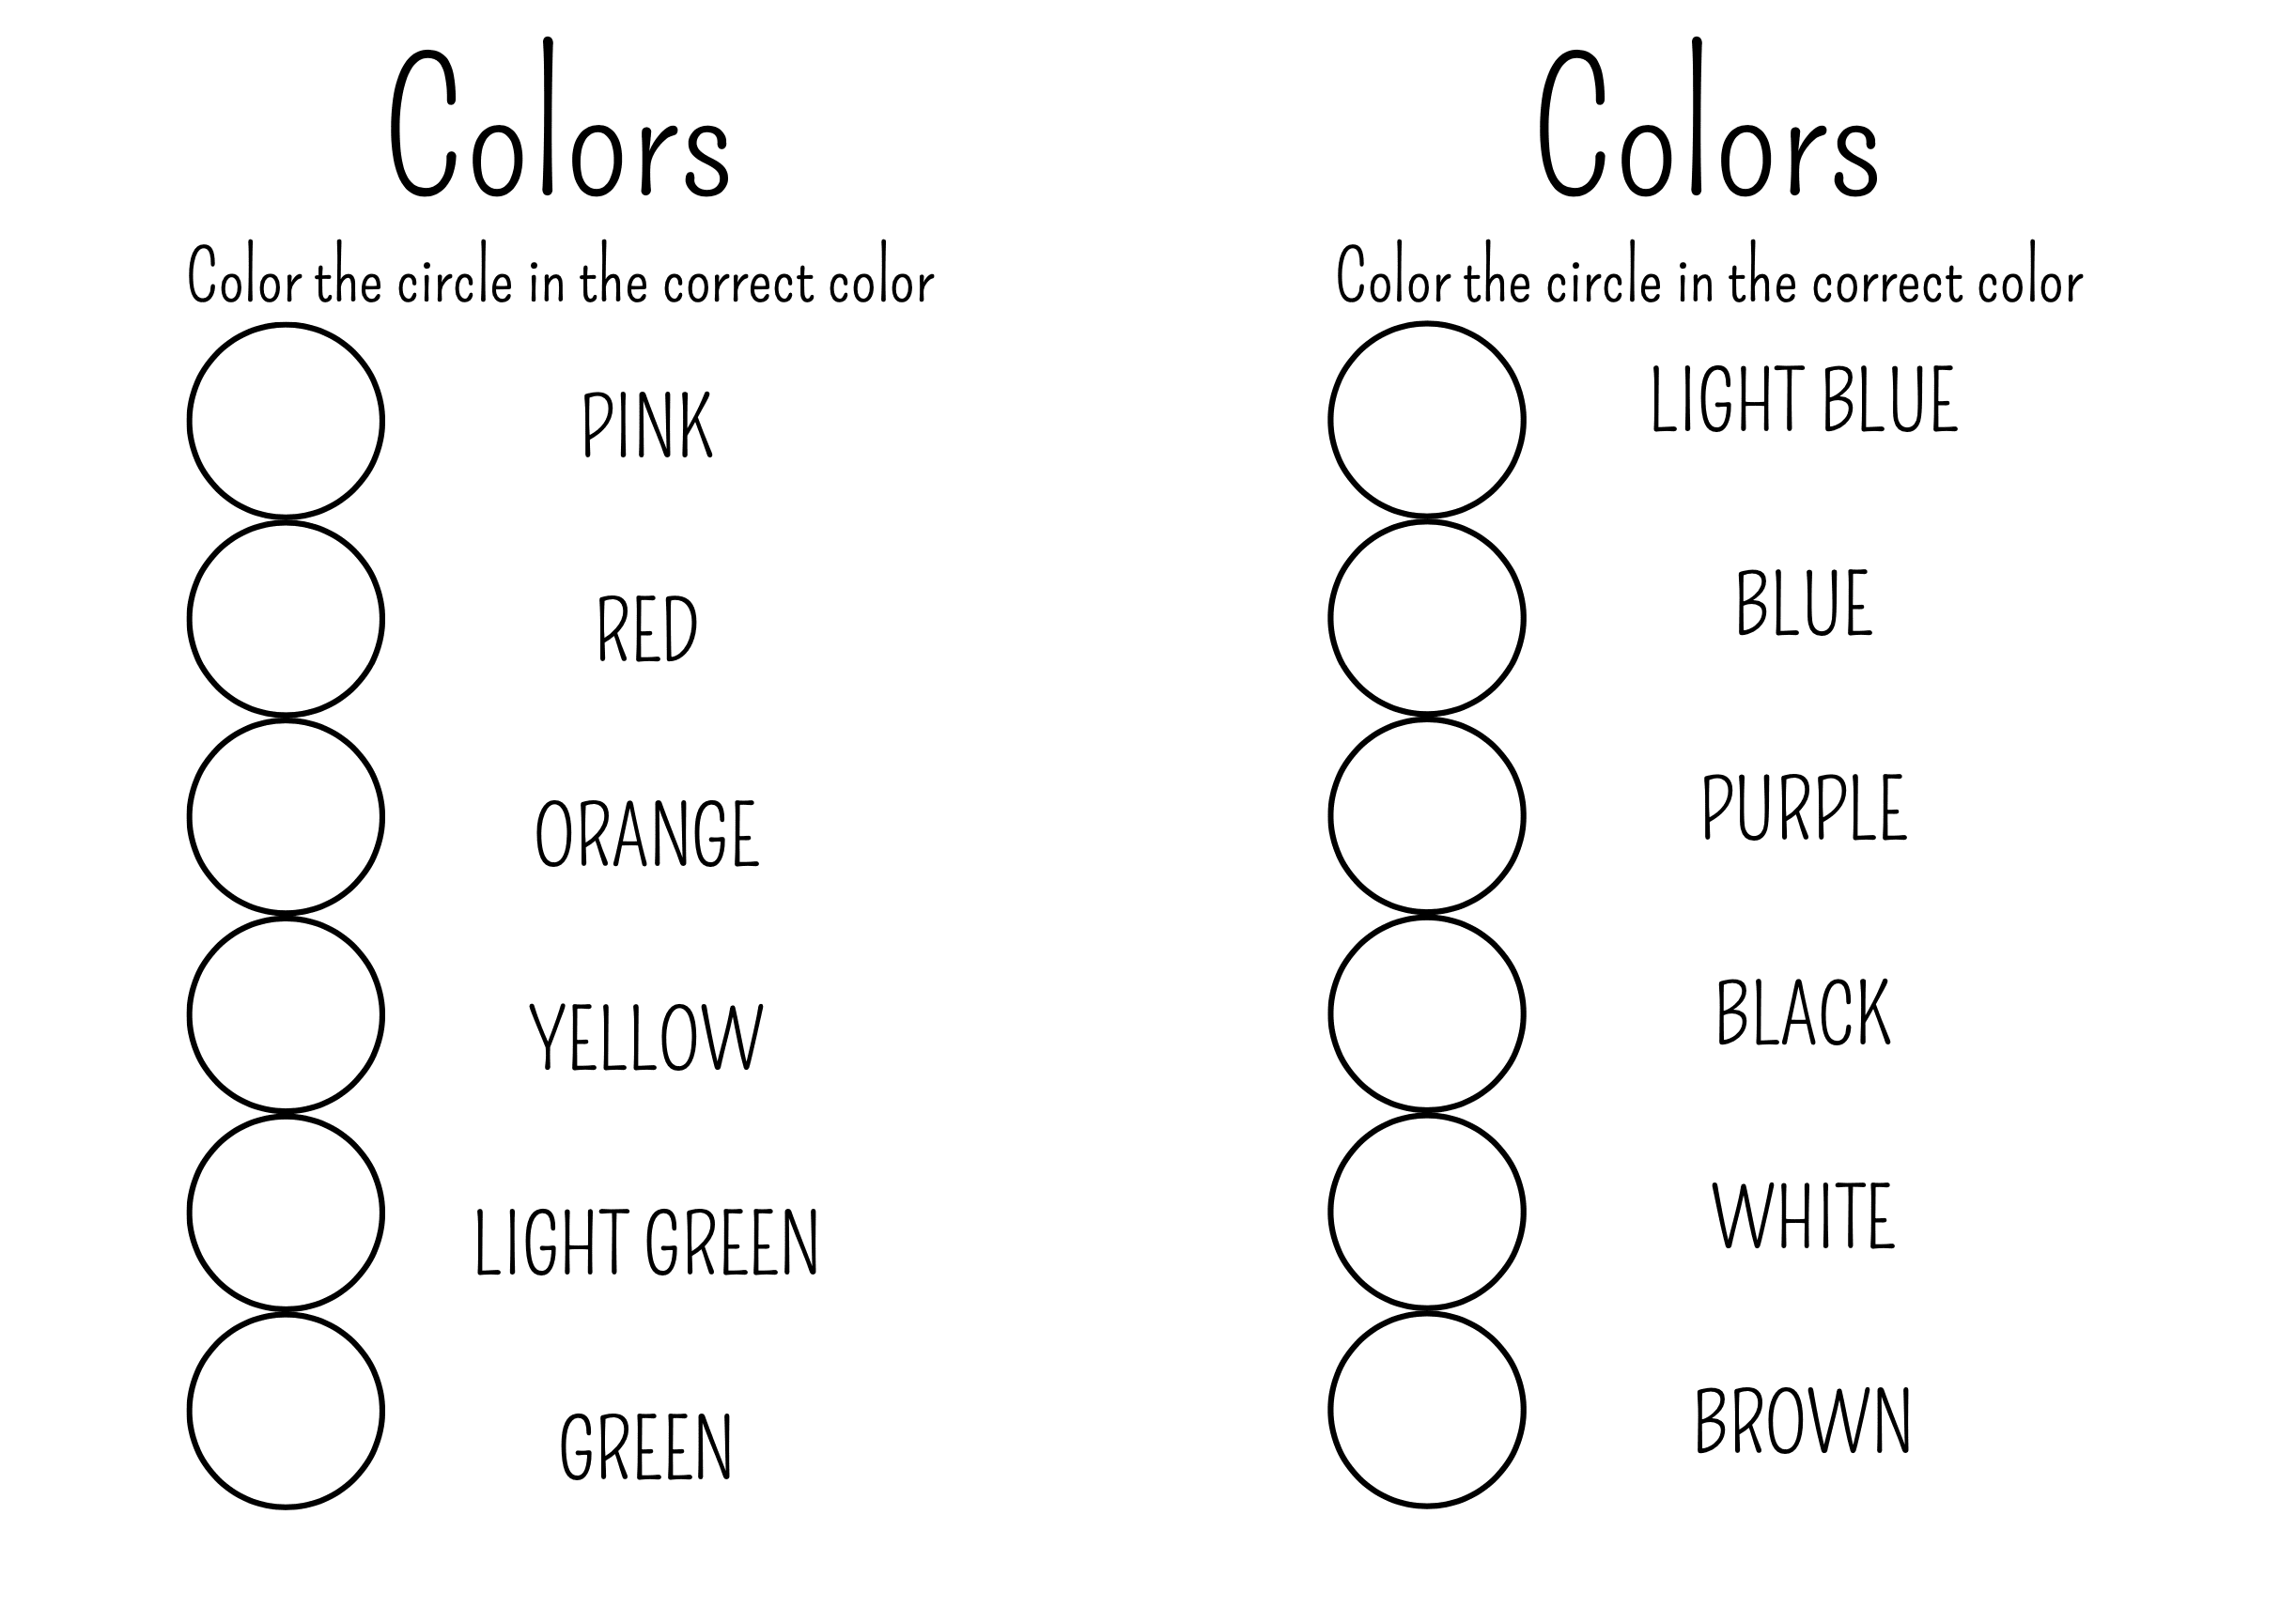Select the BLACK circle

[x=1427, y=1013]
